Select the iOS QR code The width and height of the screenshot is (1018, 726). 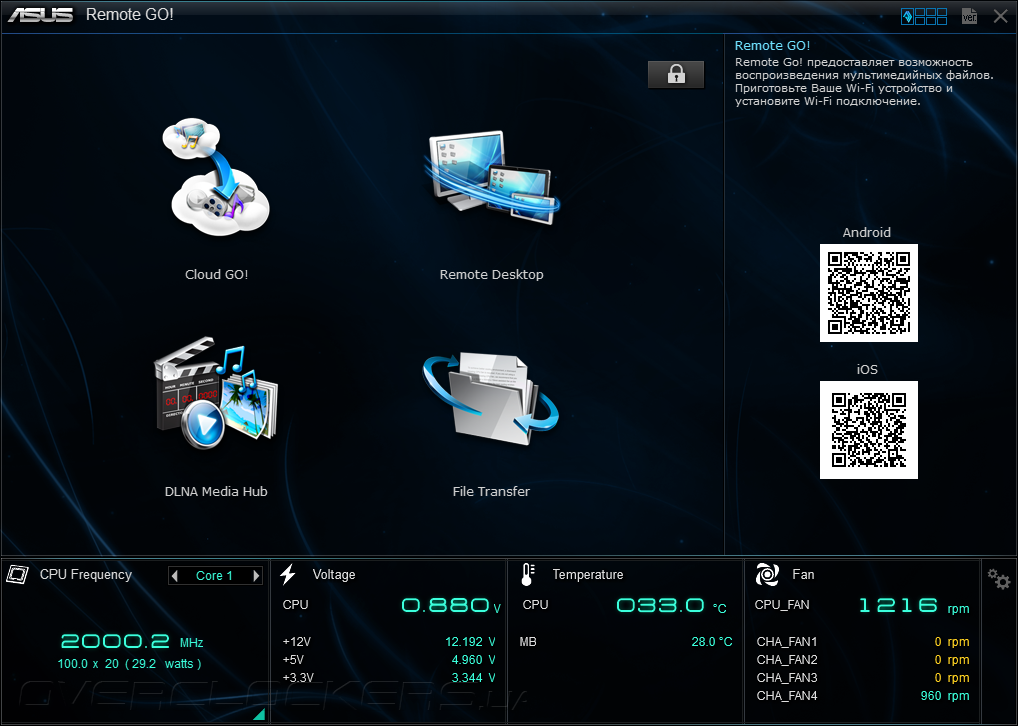869,430
